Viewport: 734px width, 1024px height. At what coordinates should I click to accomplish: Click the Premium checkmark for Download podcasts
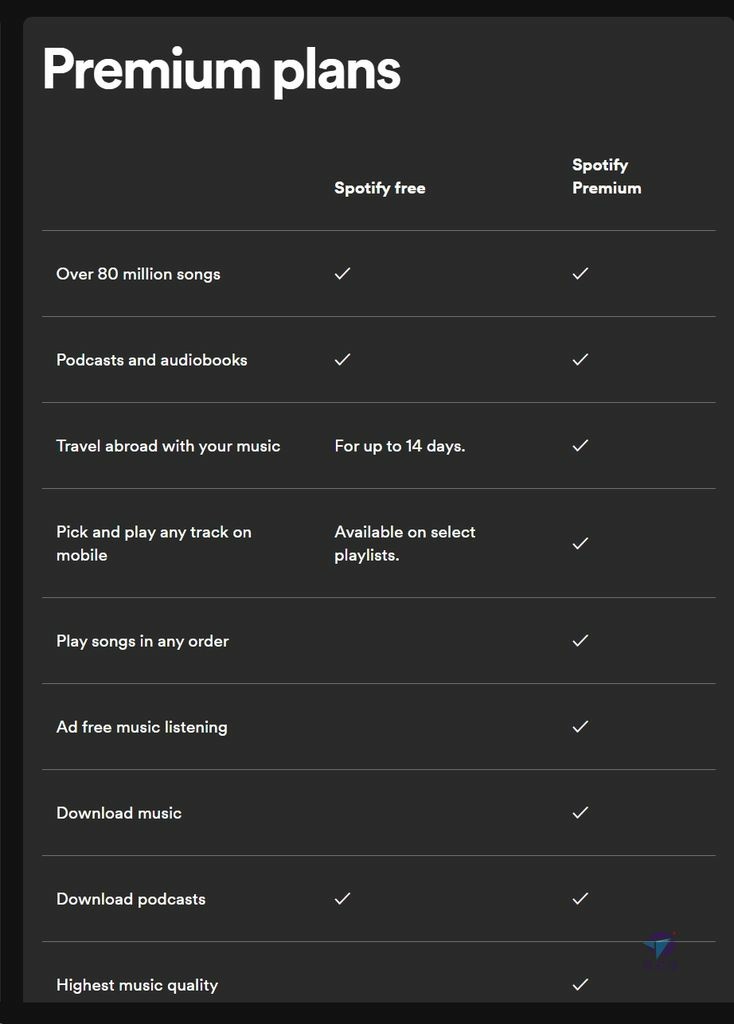(580, 899)
